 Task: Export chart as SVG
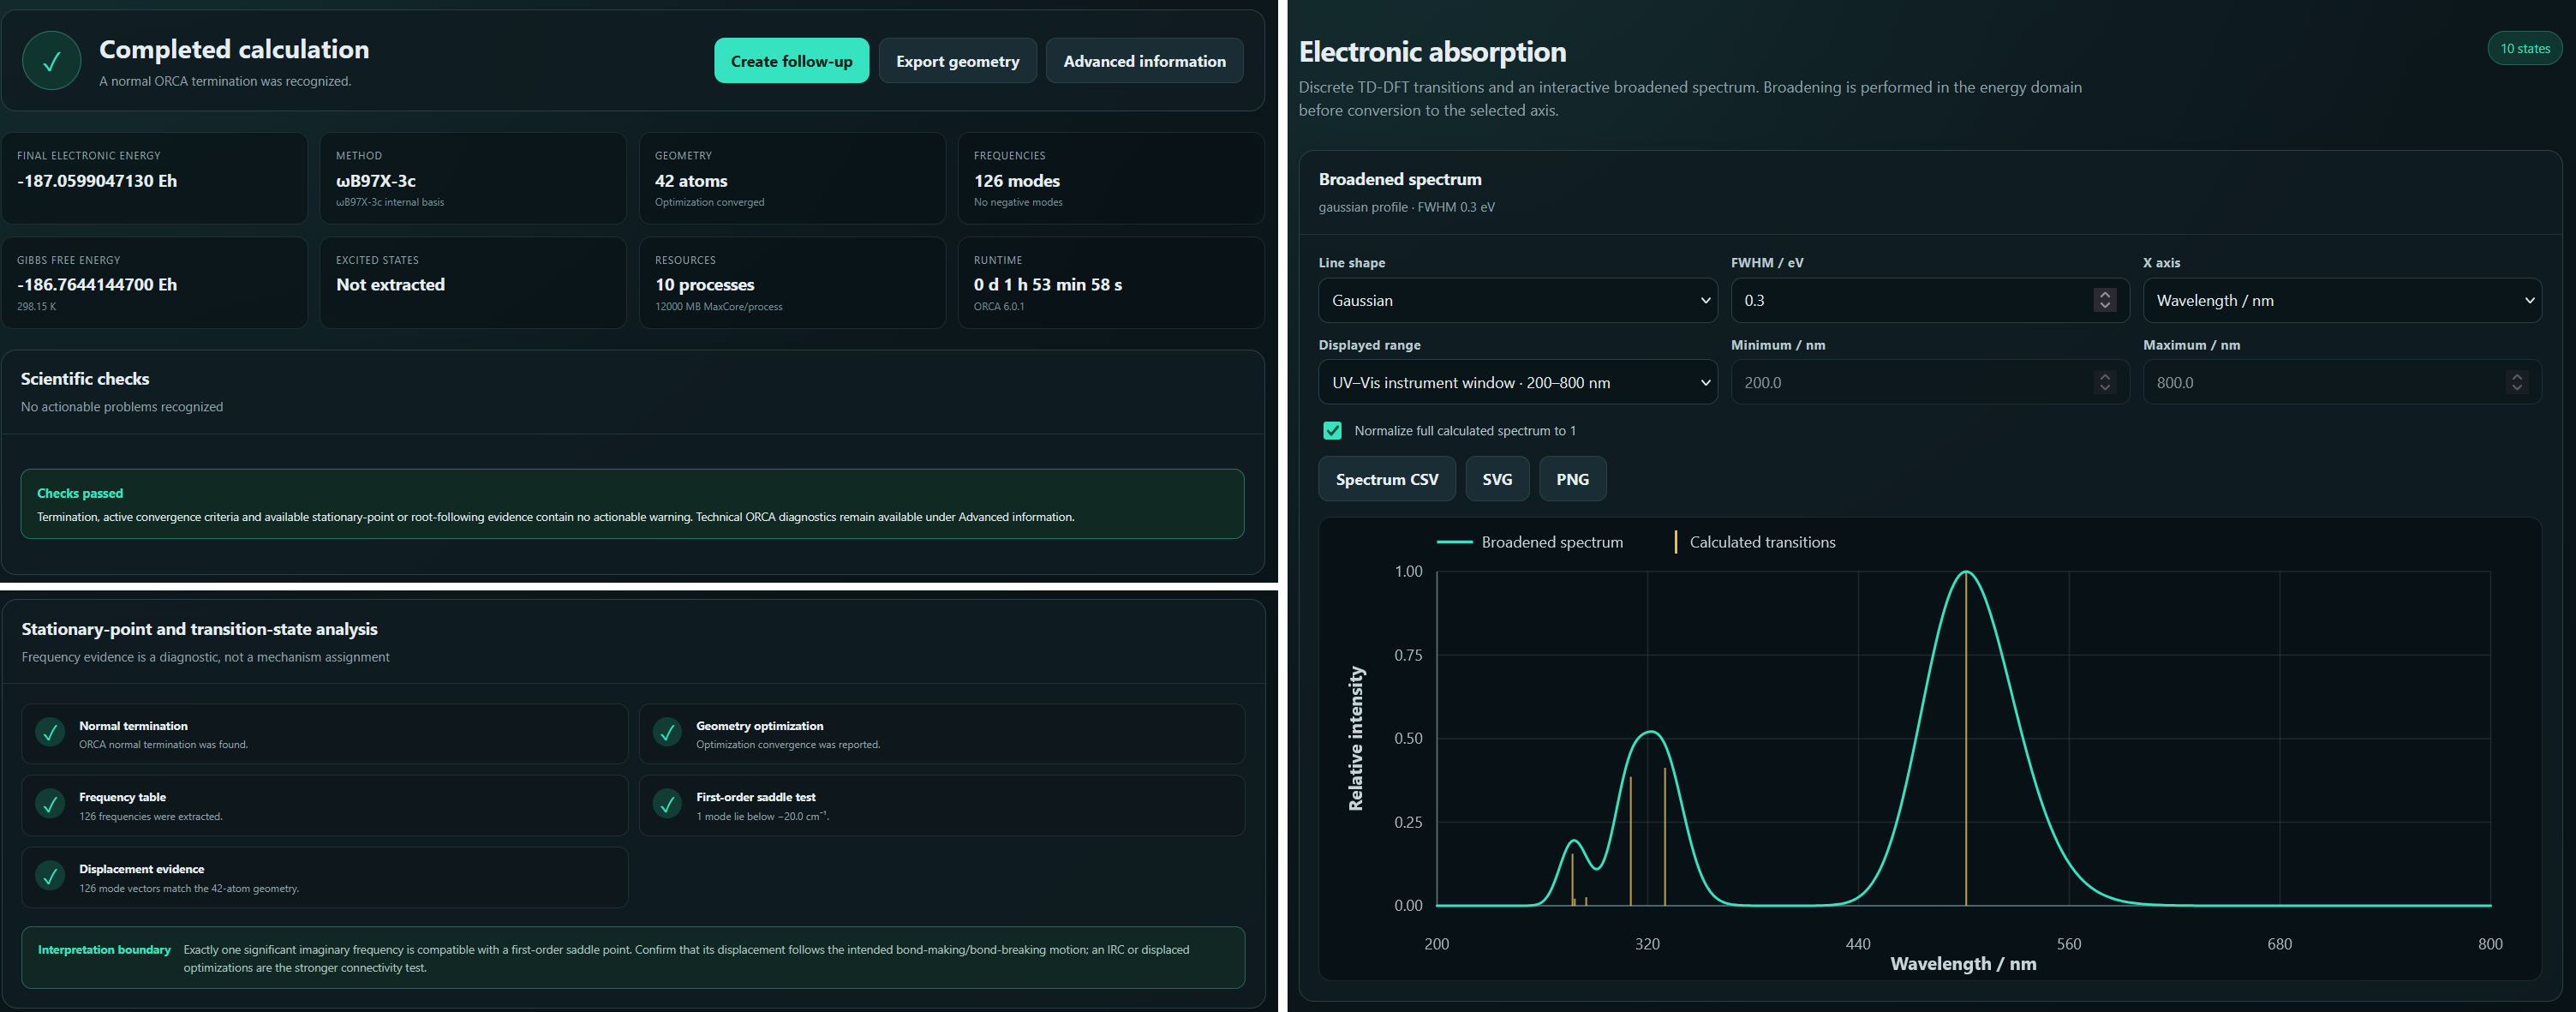[1497, 479]
